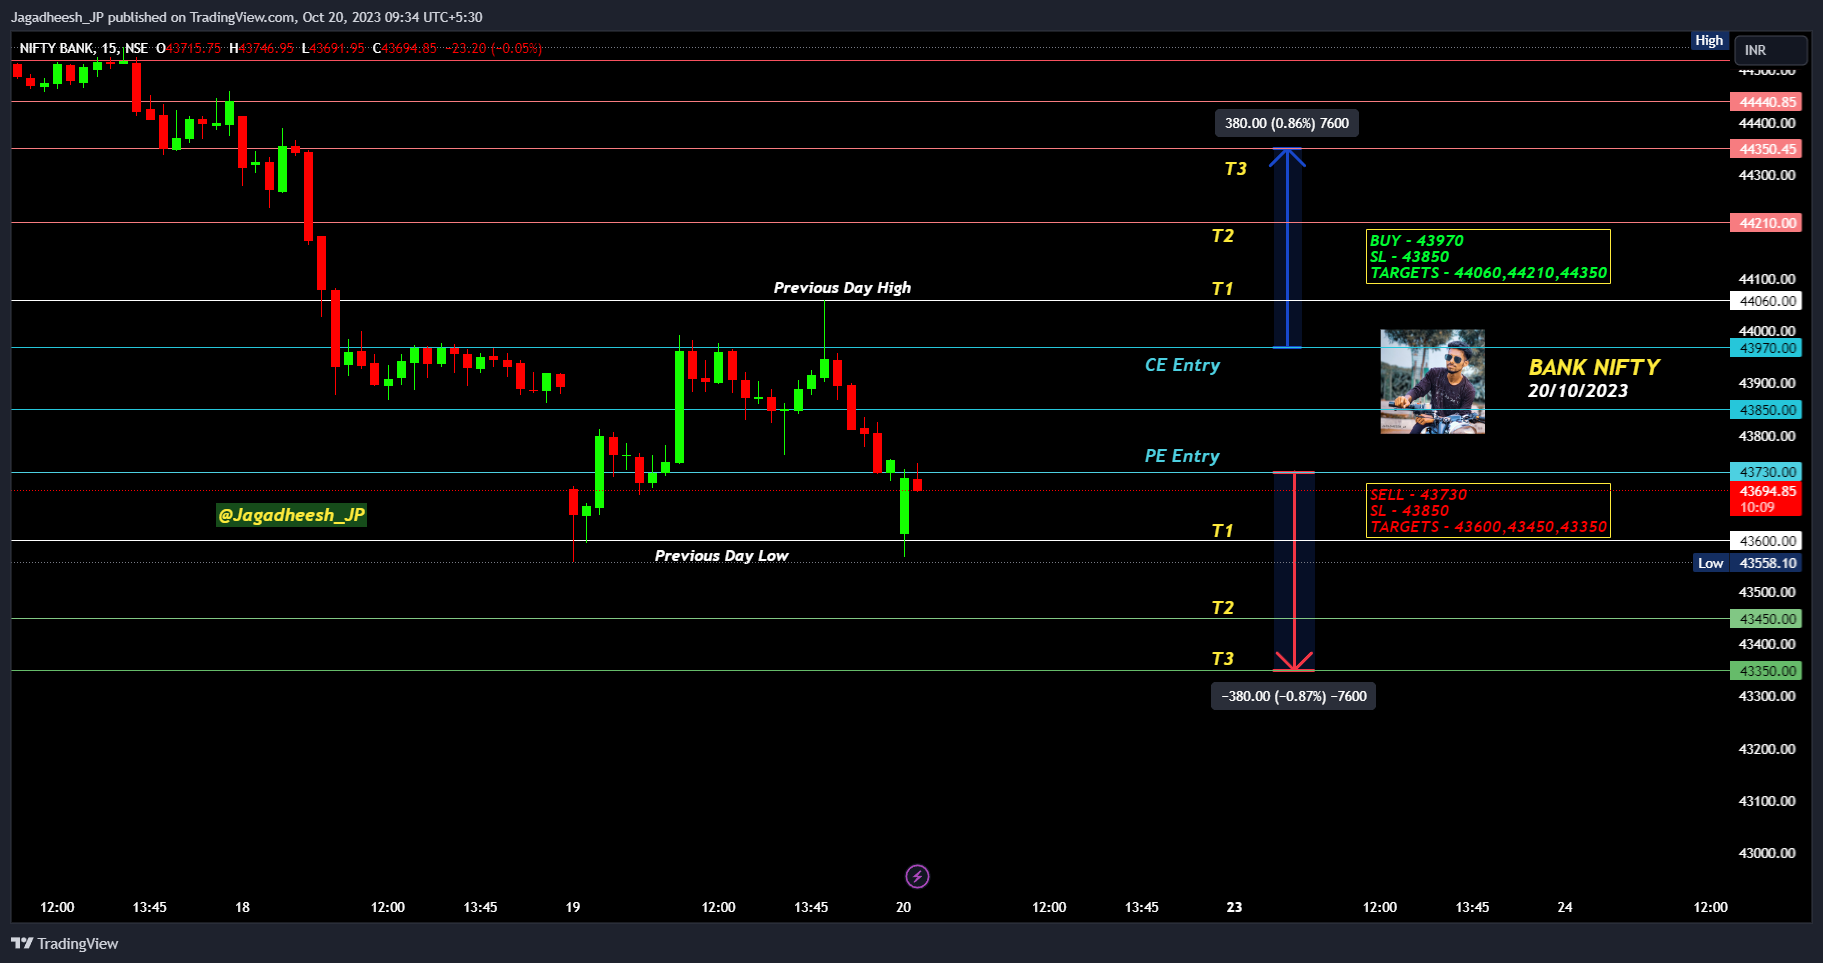Select the BANK NIFTY title text

[x=1594, y=367]
